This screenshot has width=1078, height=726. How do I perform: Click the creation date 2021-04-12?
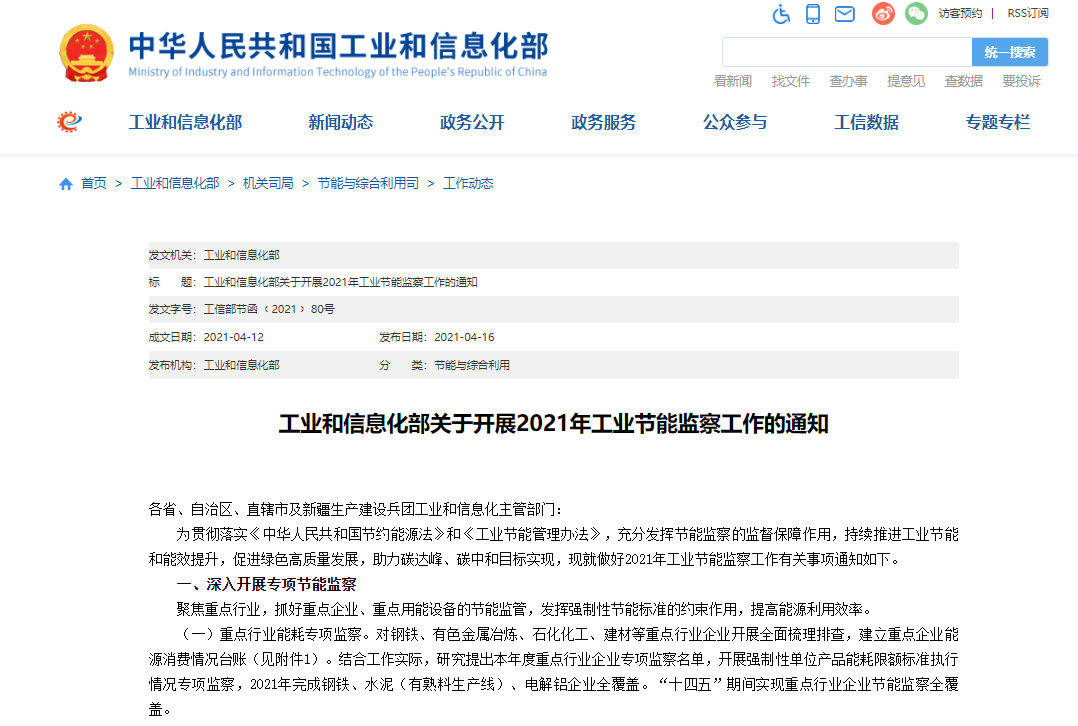(x=234, y=338)
